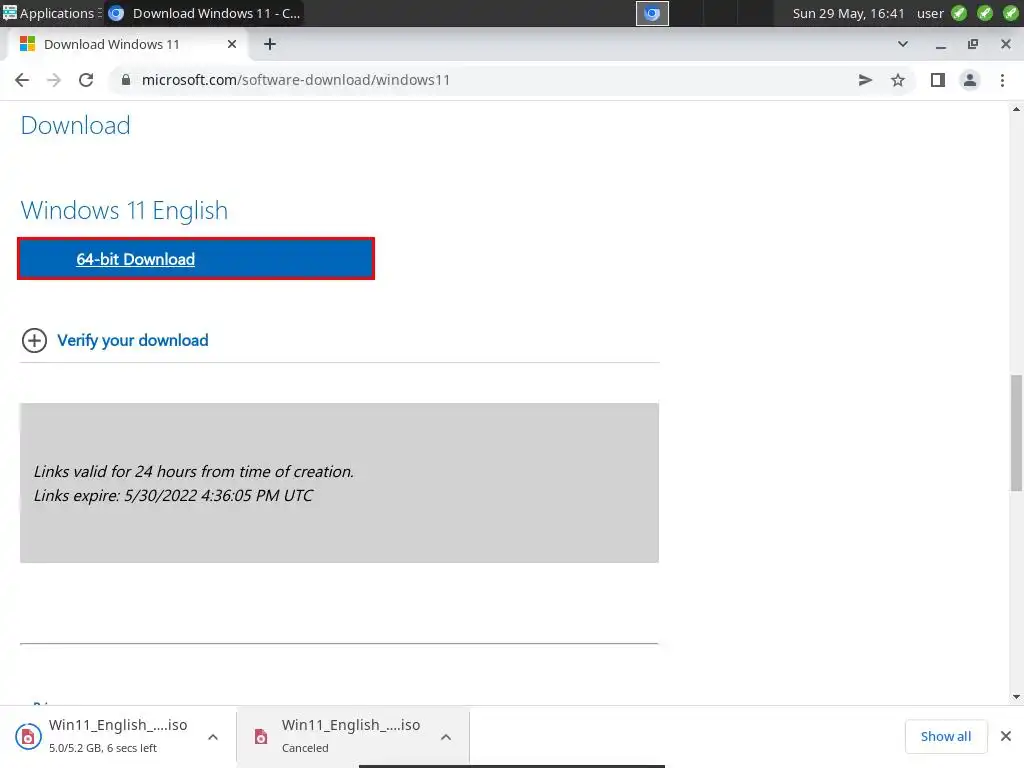Bookmark this page with the star icon
The height and width of the screenshot is (768, 1024).
tap(898, 80)
